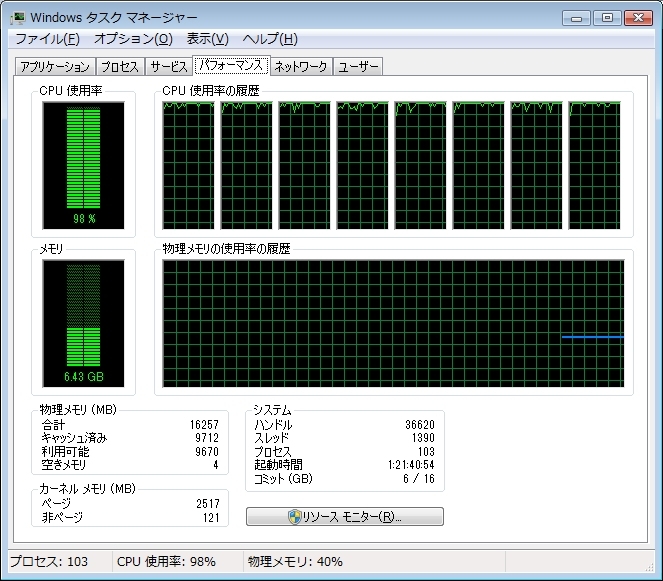Click status bar CPU 使用率: 98%
This screenshot has height=581, width=663.
tap(166, 562)
